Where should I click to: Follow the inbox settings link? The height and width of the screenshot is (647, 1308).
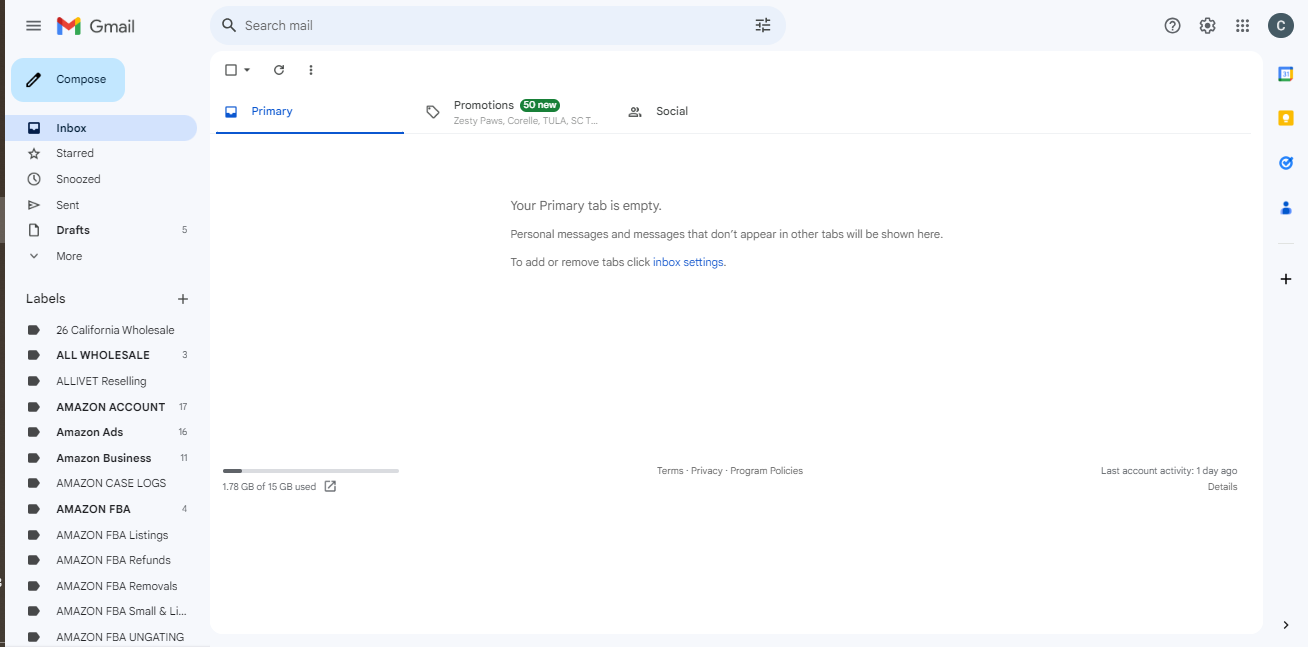click(688, 262)
